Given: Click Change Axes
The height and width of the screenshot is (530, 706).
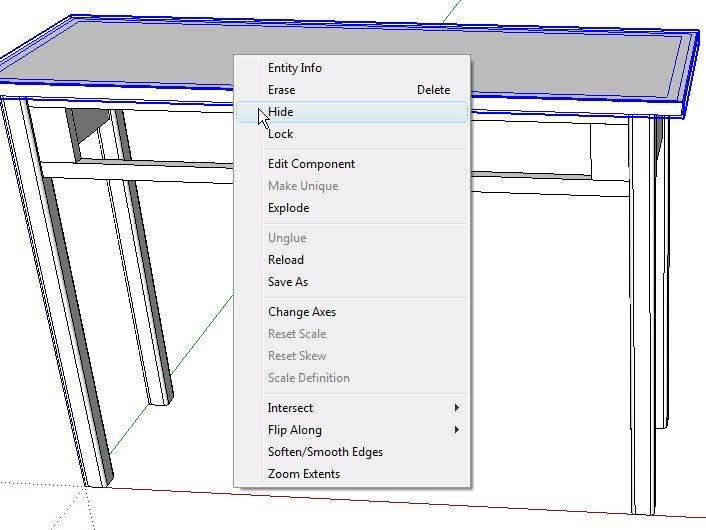Looking at the screenshot, I should (352, 312).
